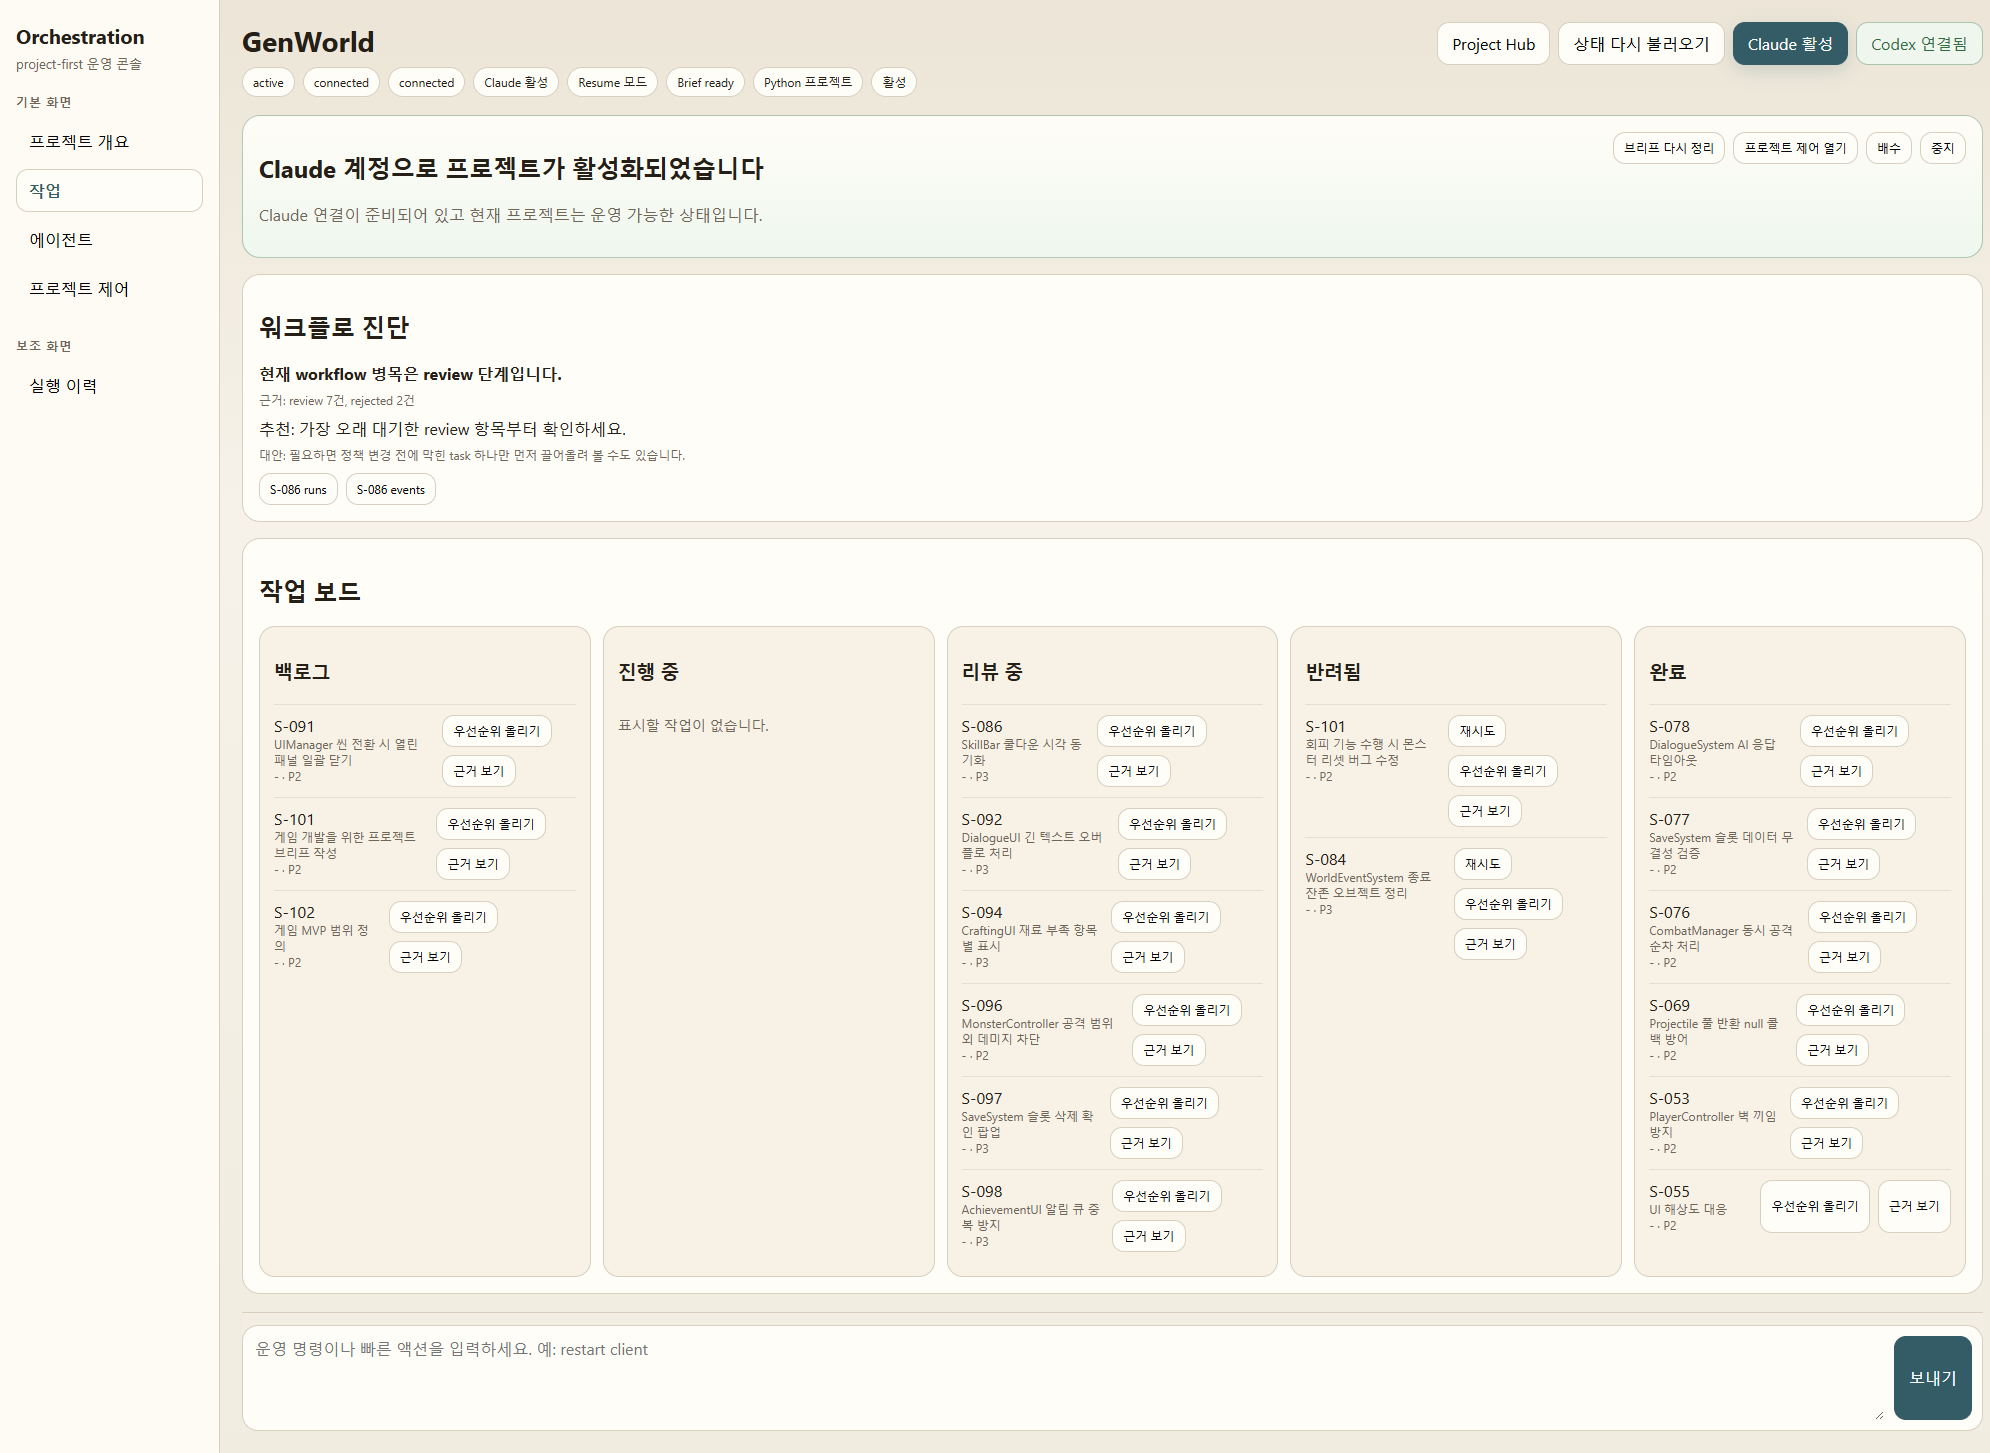Retry the S-084 WorldEventSystem task

tap(1483, 863)
